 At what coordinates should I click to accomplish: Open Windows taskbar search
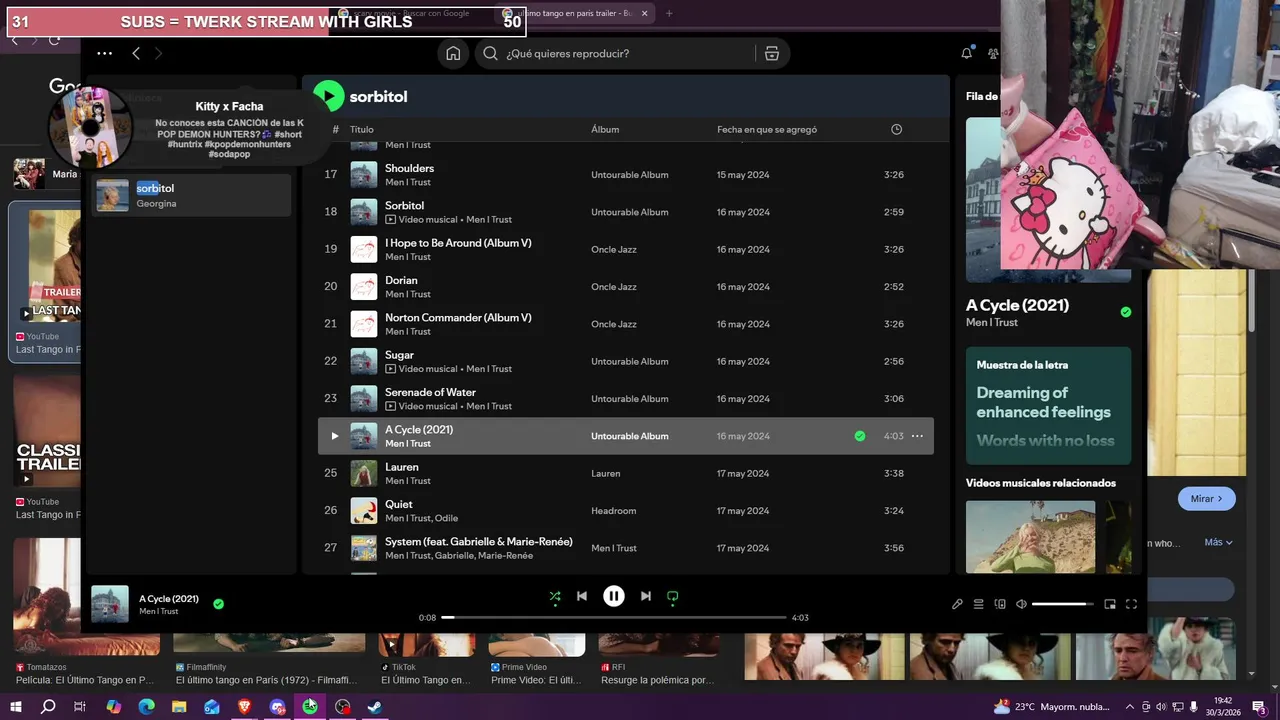tap(48, 706)
